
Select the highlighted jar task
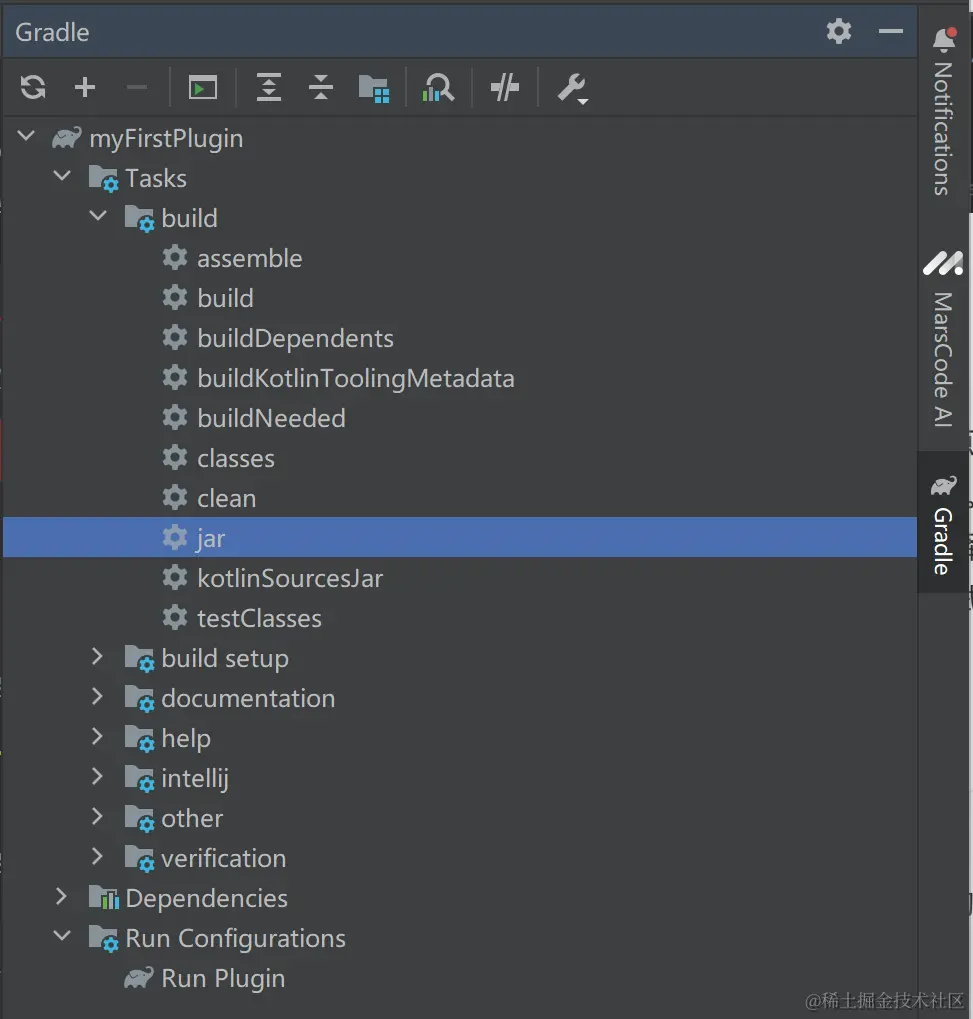pyautogui.click(x=460, y=537)
